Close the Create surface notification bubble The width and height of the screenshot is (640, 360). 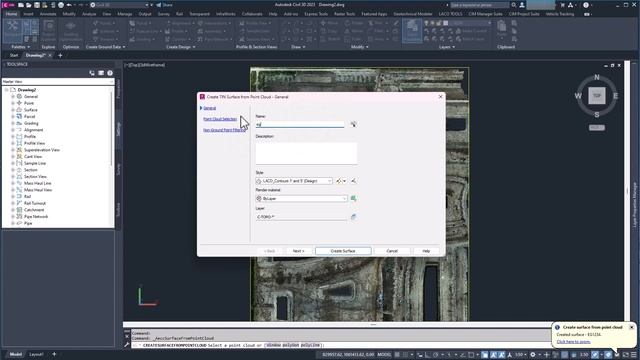tap(631, 327)
